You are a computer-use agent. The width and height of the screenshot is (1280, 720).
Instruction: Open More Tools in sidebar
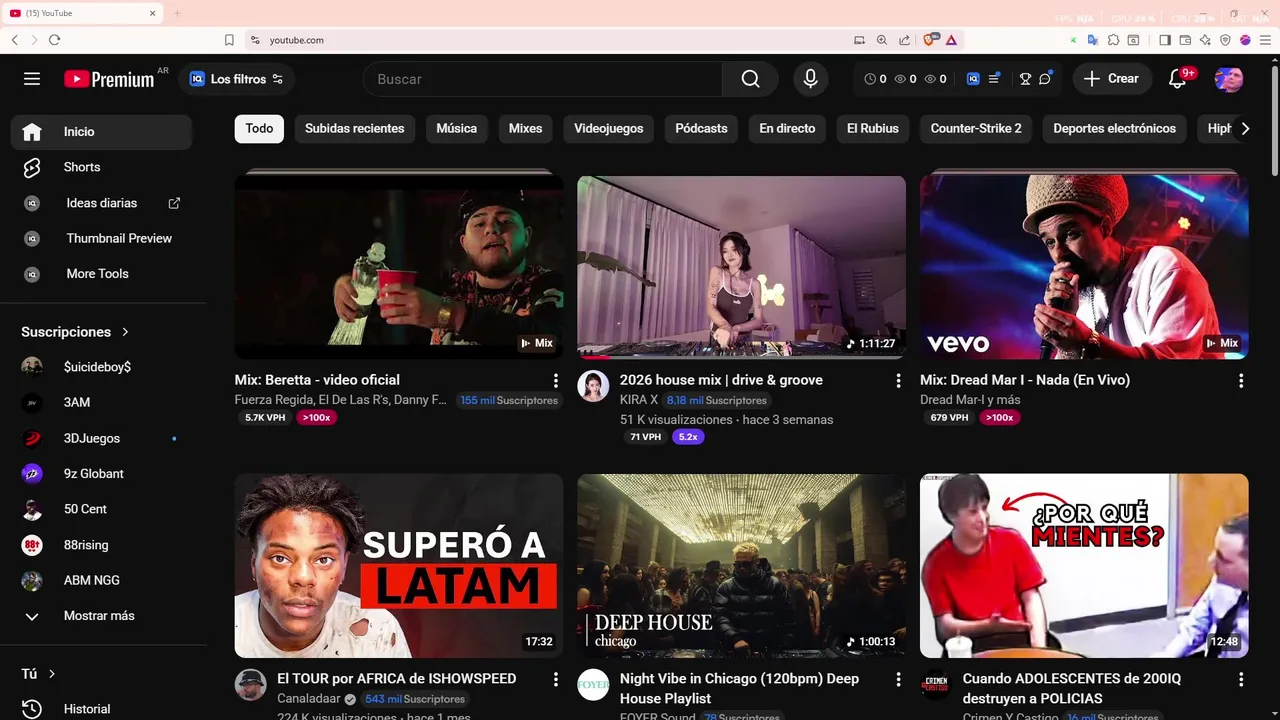tap(102, 274)
